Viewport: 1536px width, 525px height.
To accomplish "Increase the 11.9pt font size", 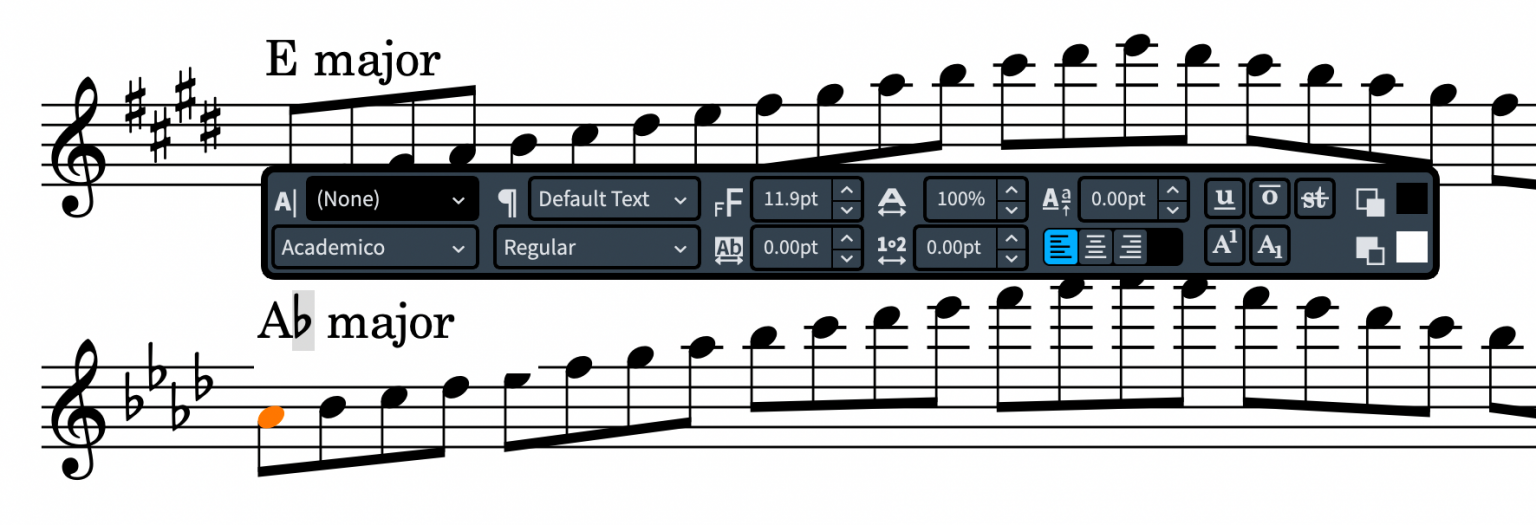I will 847,189.
